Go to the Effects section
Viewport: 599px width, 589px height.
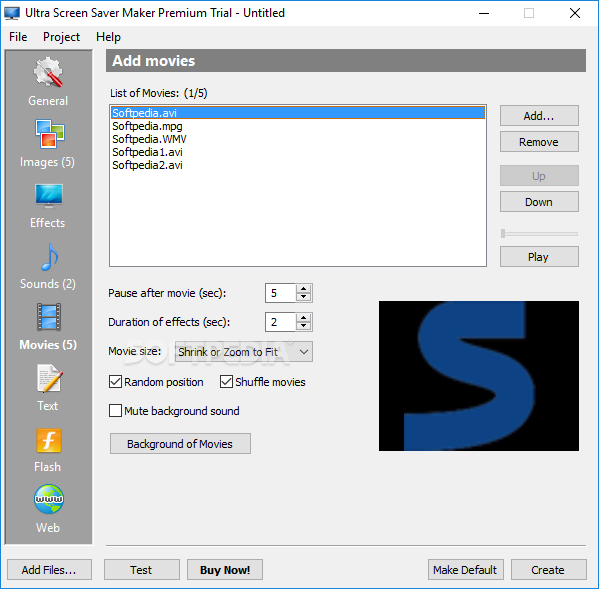pos(48,206)
